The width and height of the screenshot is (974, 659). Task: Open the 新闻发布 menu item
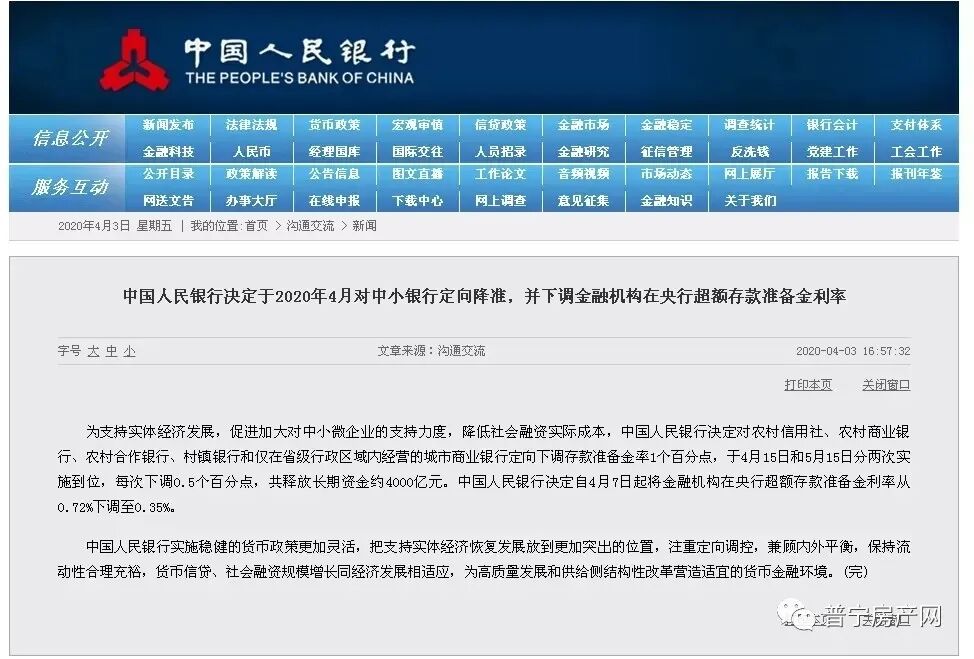pos(168,125)
